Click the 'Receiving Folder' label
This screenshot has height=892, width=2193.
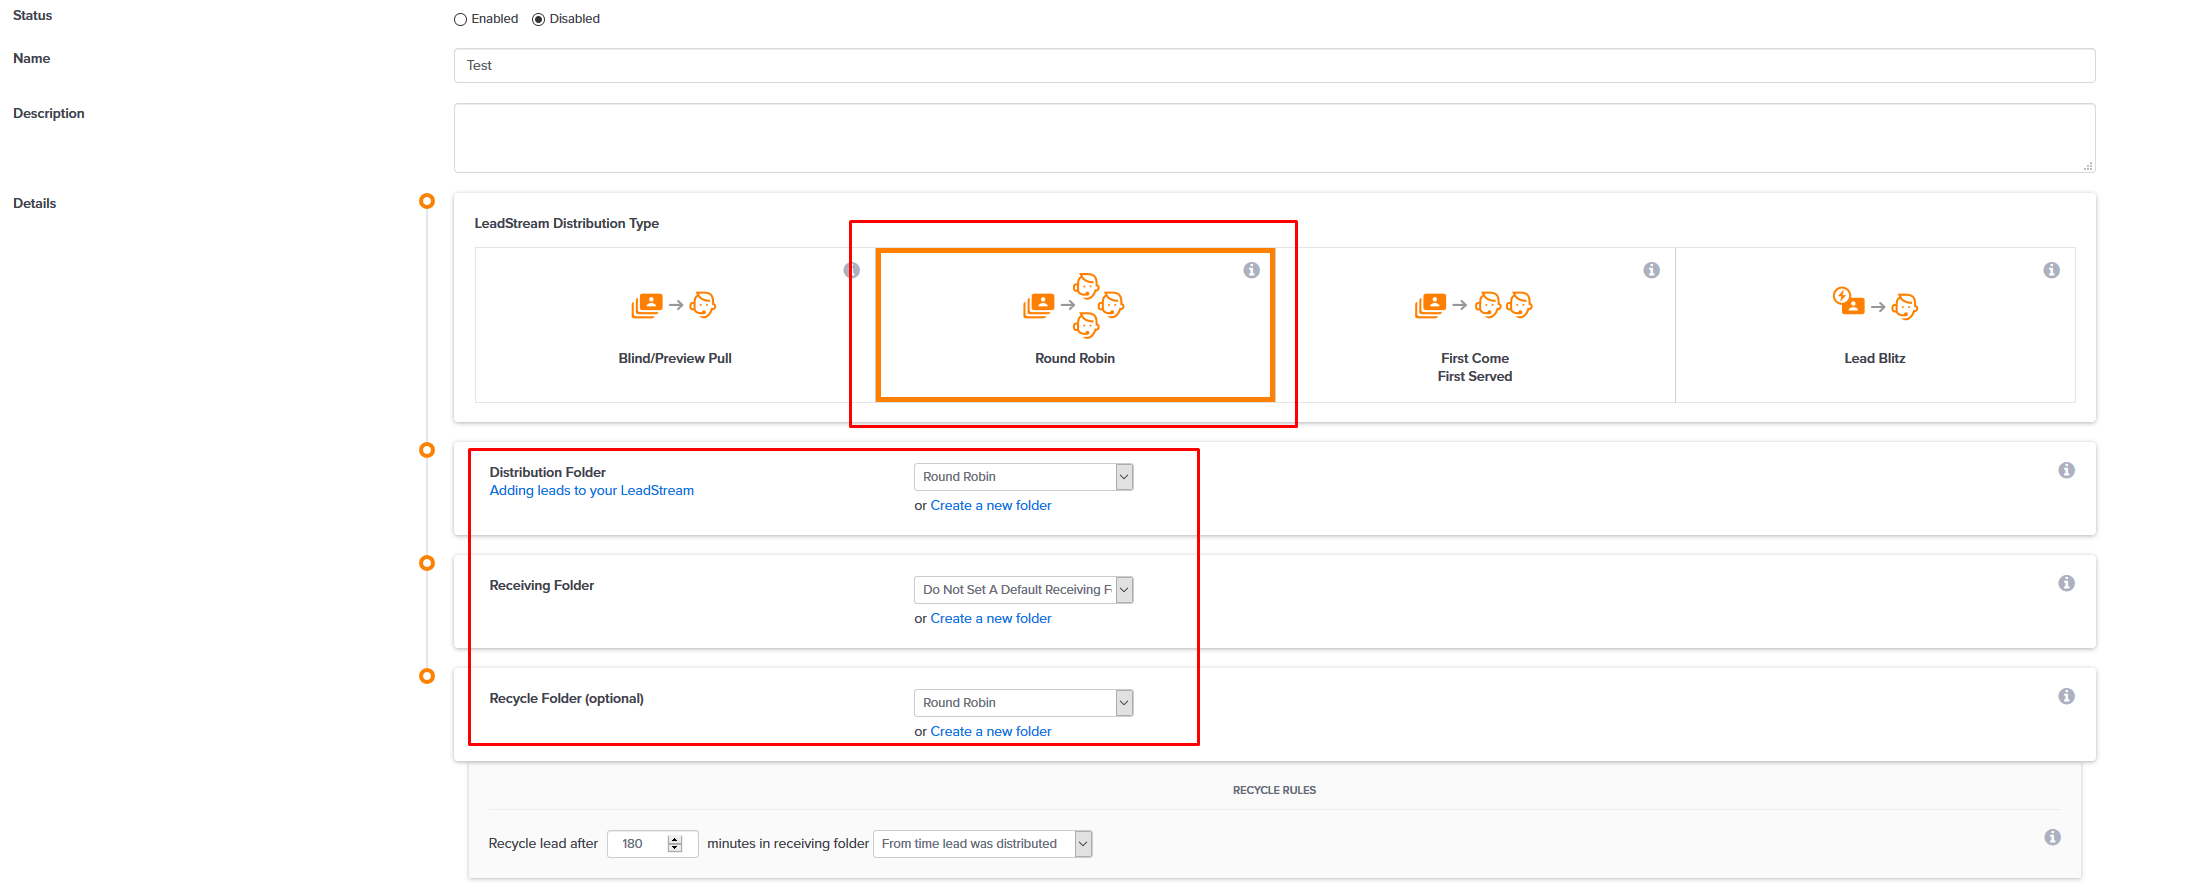[541, 585]
